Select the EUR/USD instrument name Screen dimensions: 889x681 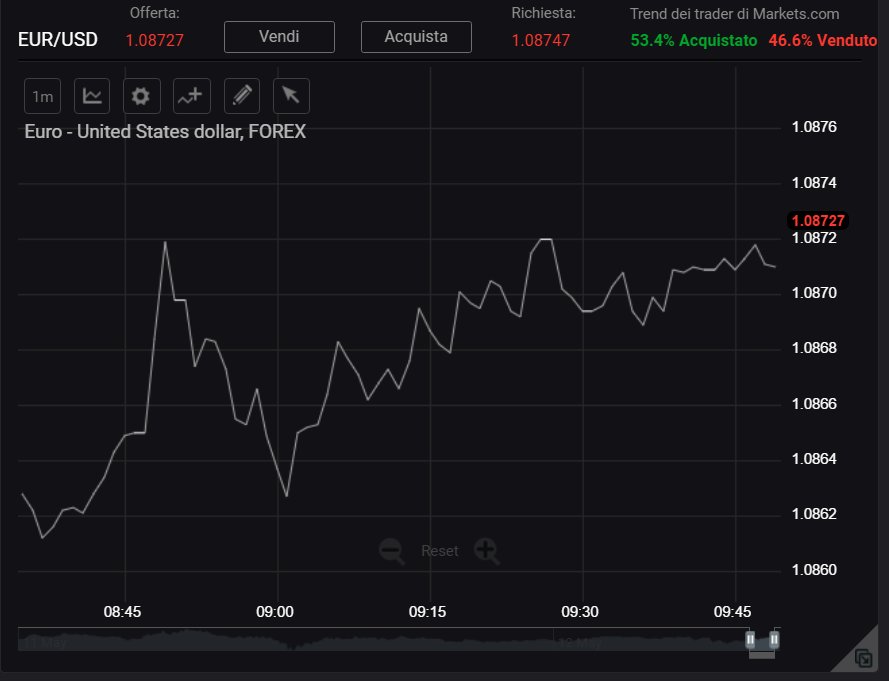[58, 40]
